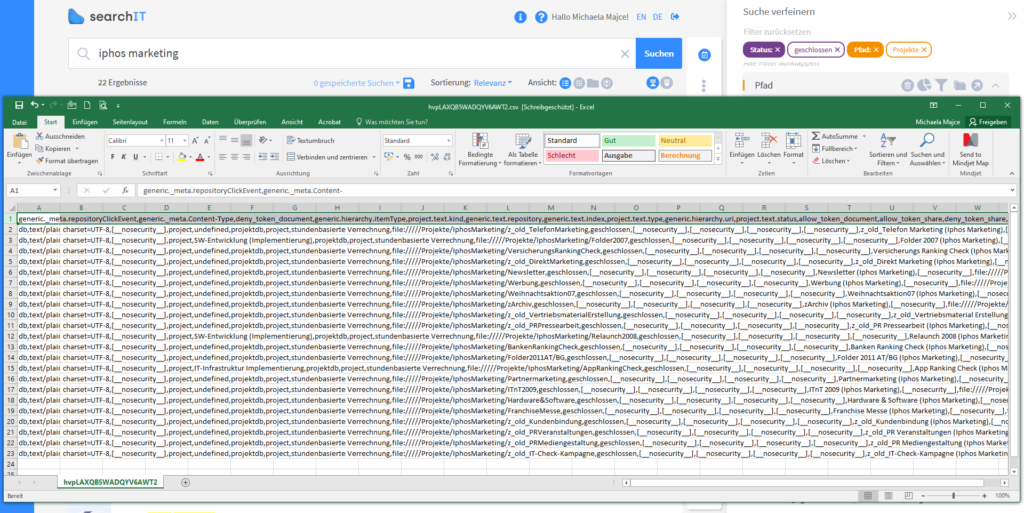Click the searchIT info icon
This screenshot has height=513, width=1024.
(520, 17)
